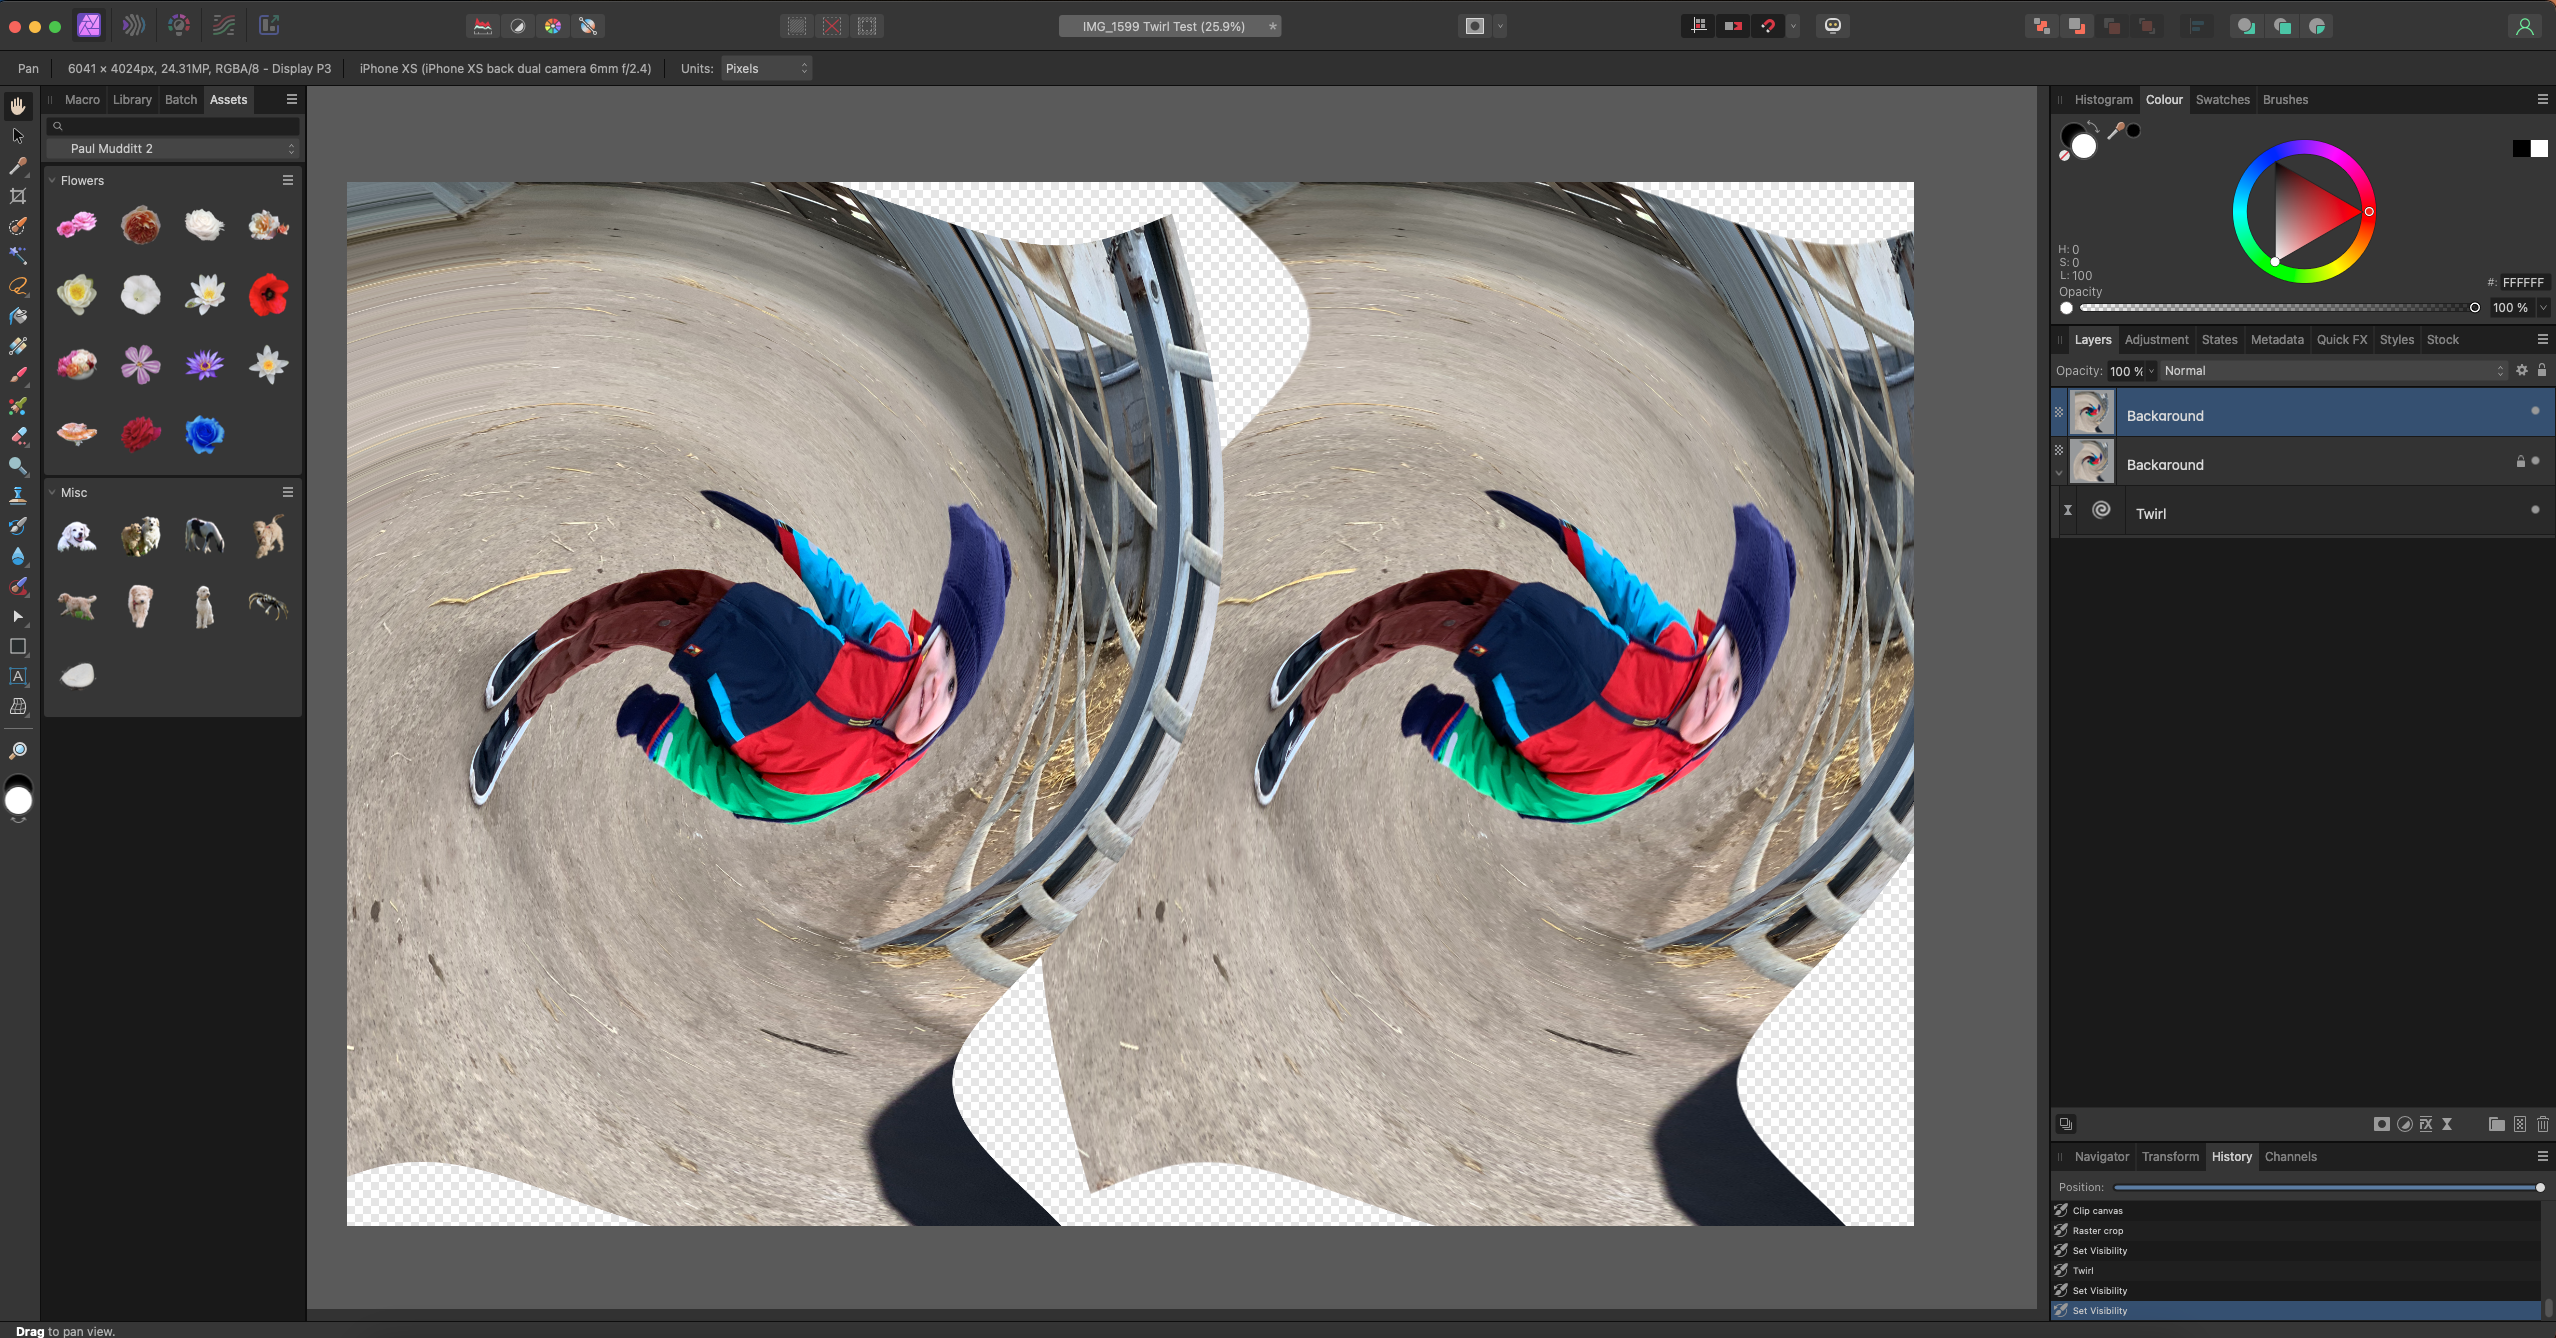Open the Swatches tab
The image size is (2556, 1338).
pos(2222,100)
